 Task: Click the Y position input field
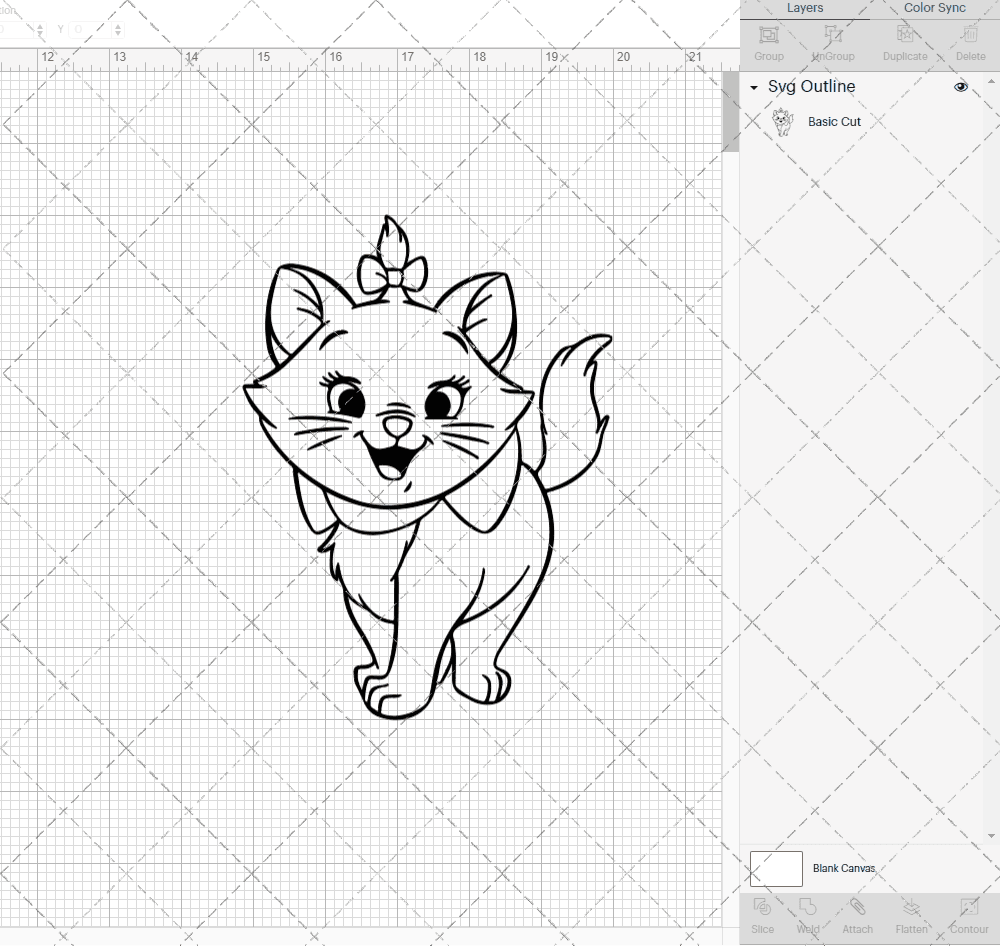point(91,29)
